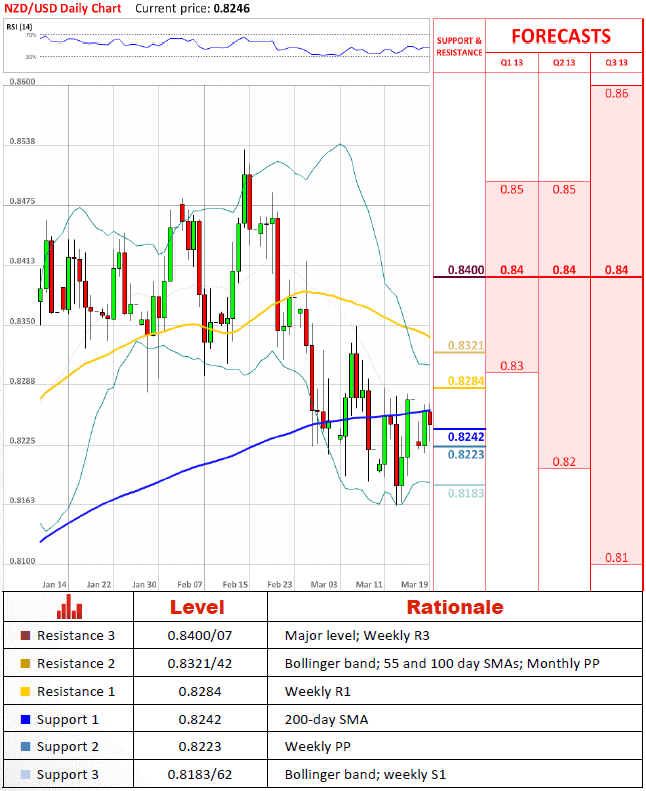Click the 'Current price: 0.8246' text
The width and height of the screenshot is (646, 791).
[x=192, y=9]
